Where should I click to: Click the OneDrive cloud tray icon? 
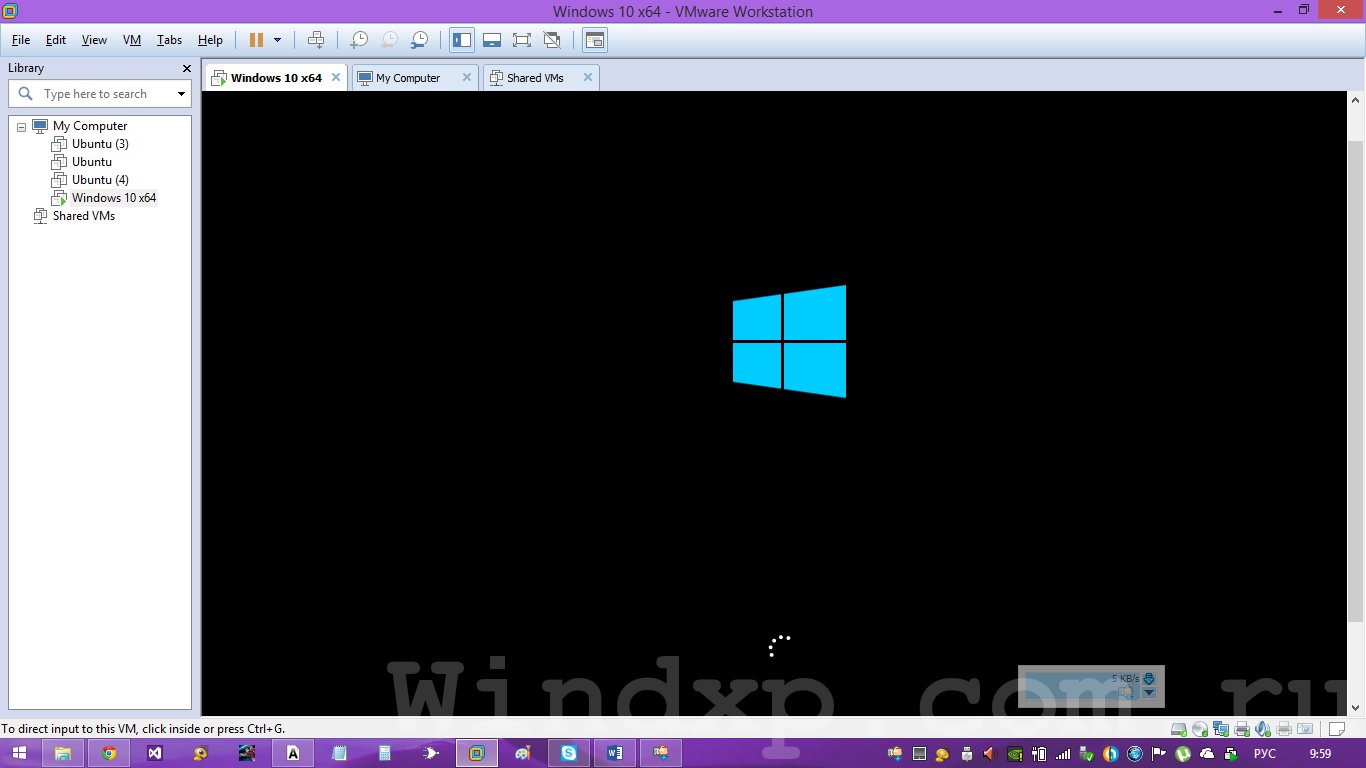tap(1207, 754)
